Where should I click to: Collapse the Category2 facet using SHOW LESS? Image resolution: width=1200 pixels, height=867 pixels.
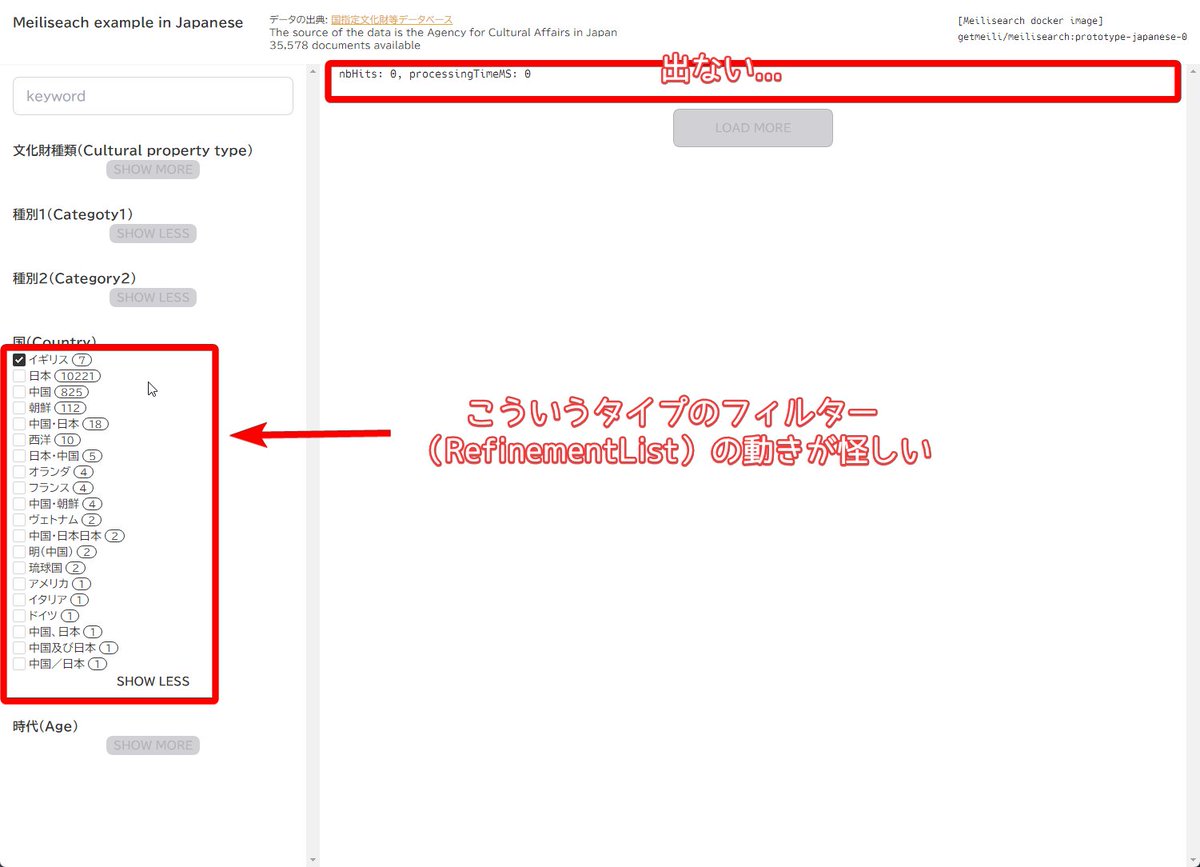click(x=152, y=297)
